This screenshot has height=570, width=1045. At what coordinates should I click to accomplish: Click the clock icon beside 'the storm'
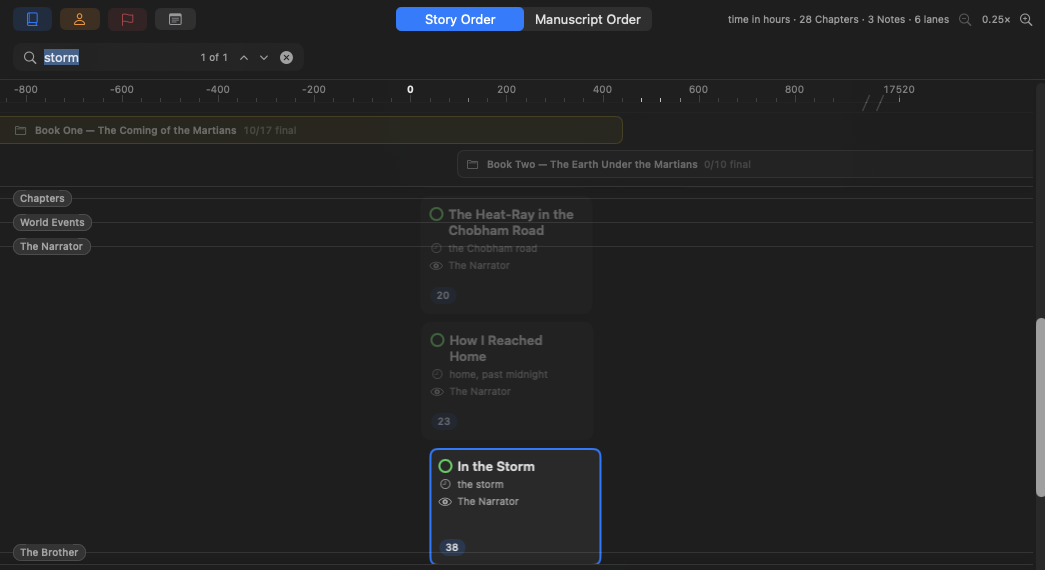pyautogui.click(x=445, y=484)
